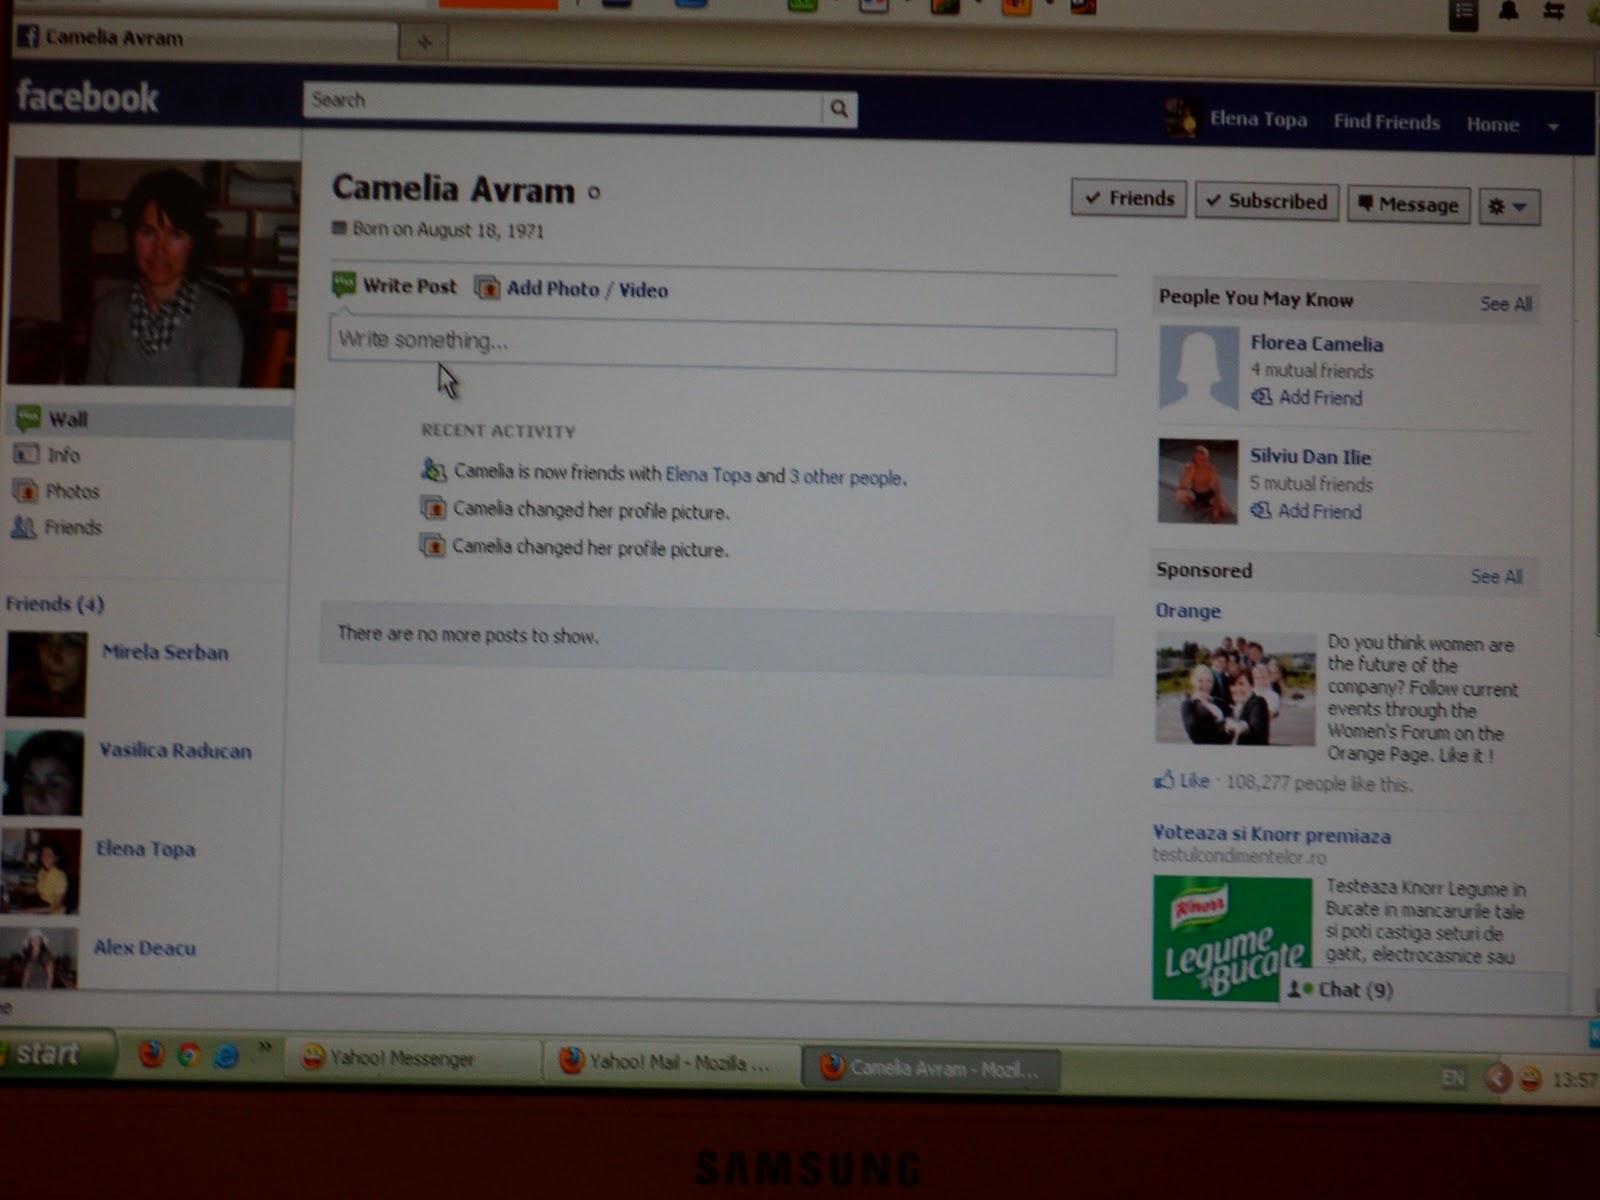Click the search magnifier button
This screenshot has height=1200, width=1600.
click(839, 108)
